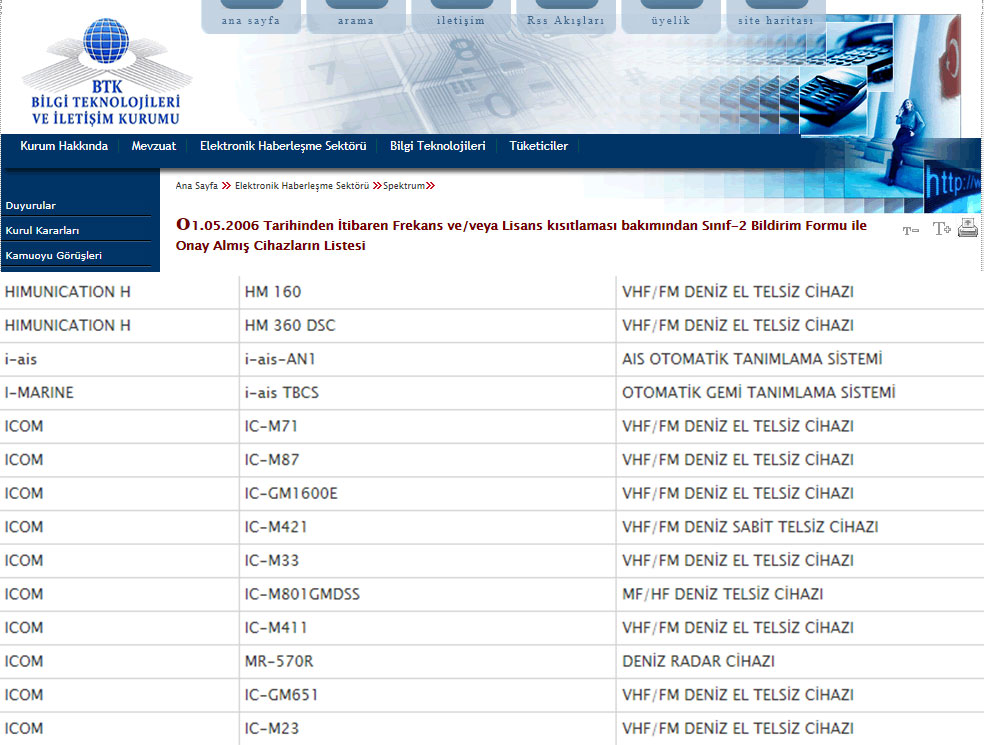Click the 'IC-M801GMDSS' model cell
This screenshot has height=745, width=984.
[x=427, y=594]
